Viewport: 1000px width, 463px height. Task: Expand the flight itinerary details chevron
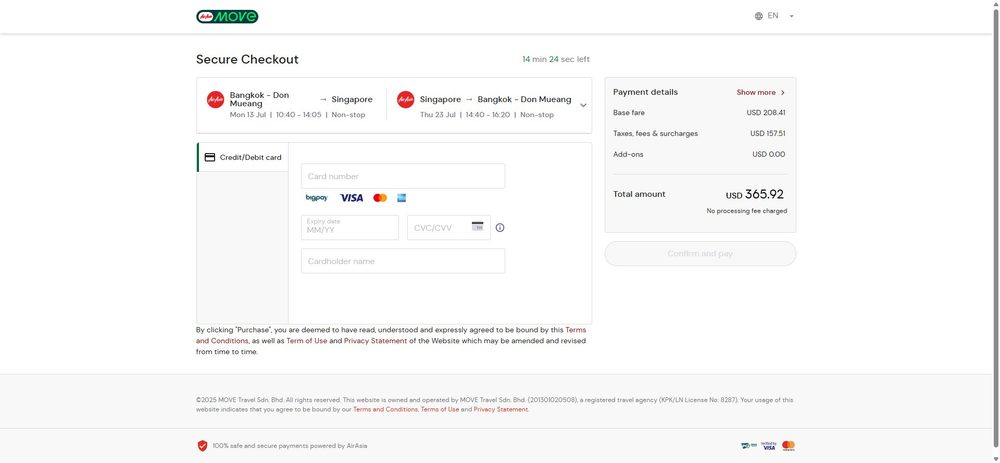click(x=583, y=105)
